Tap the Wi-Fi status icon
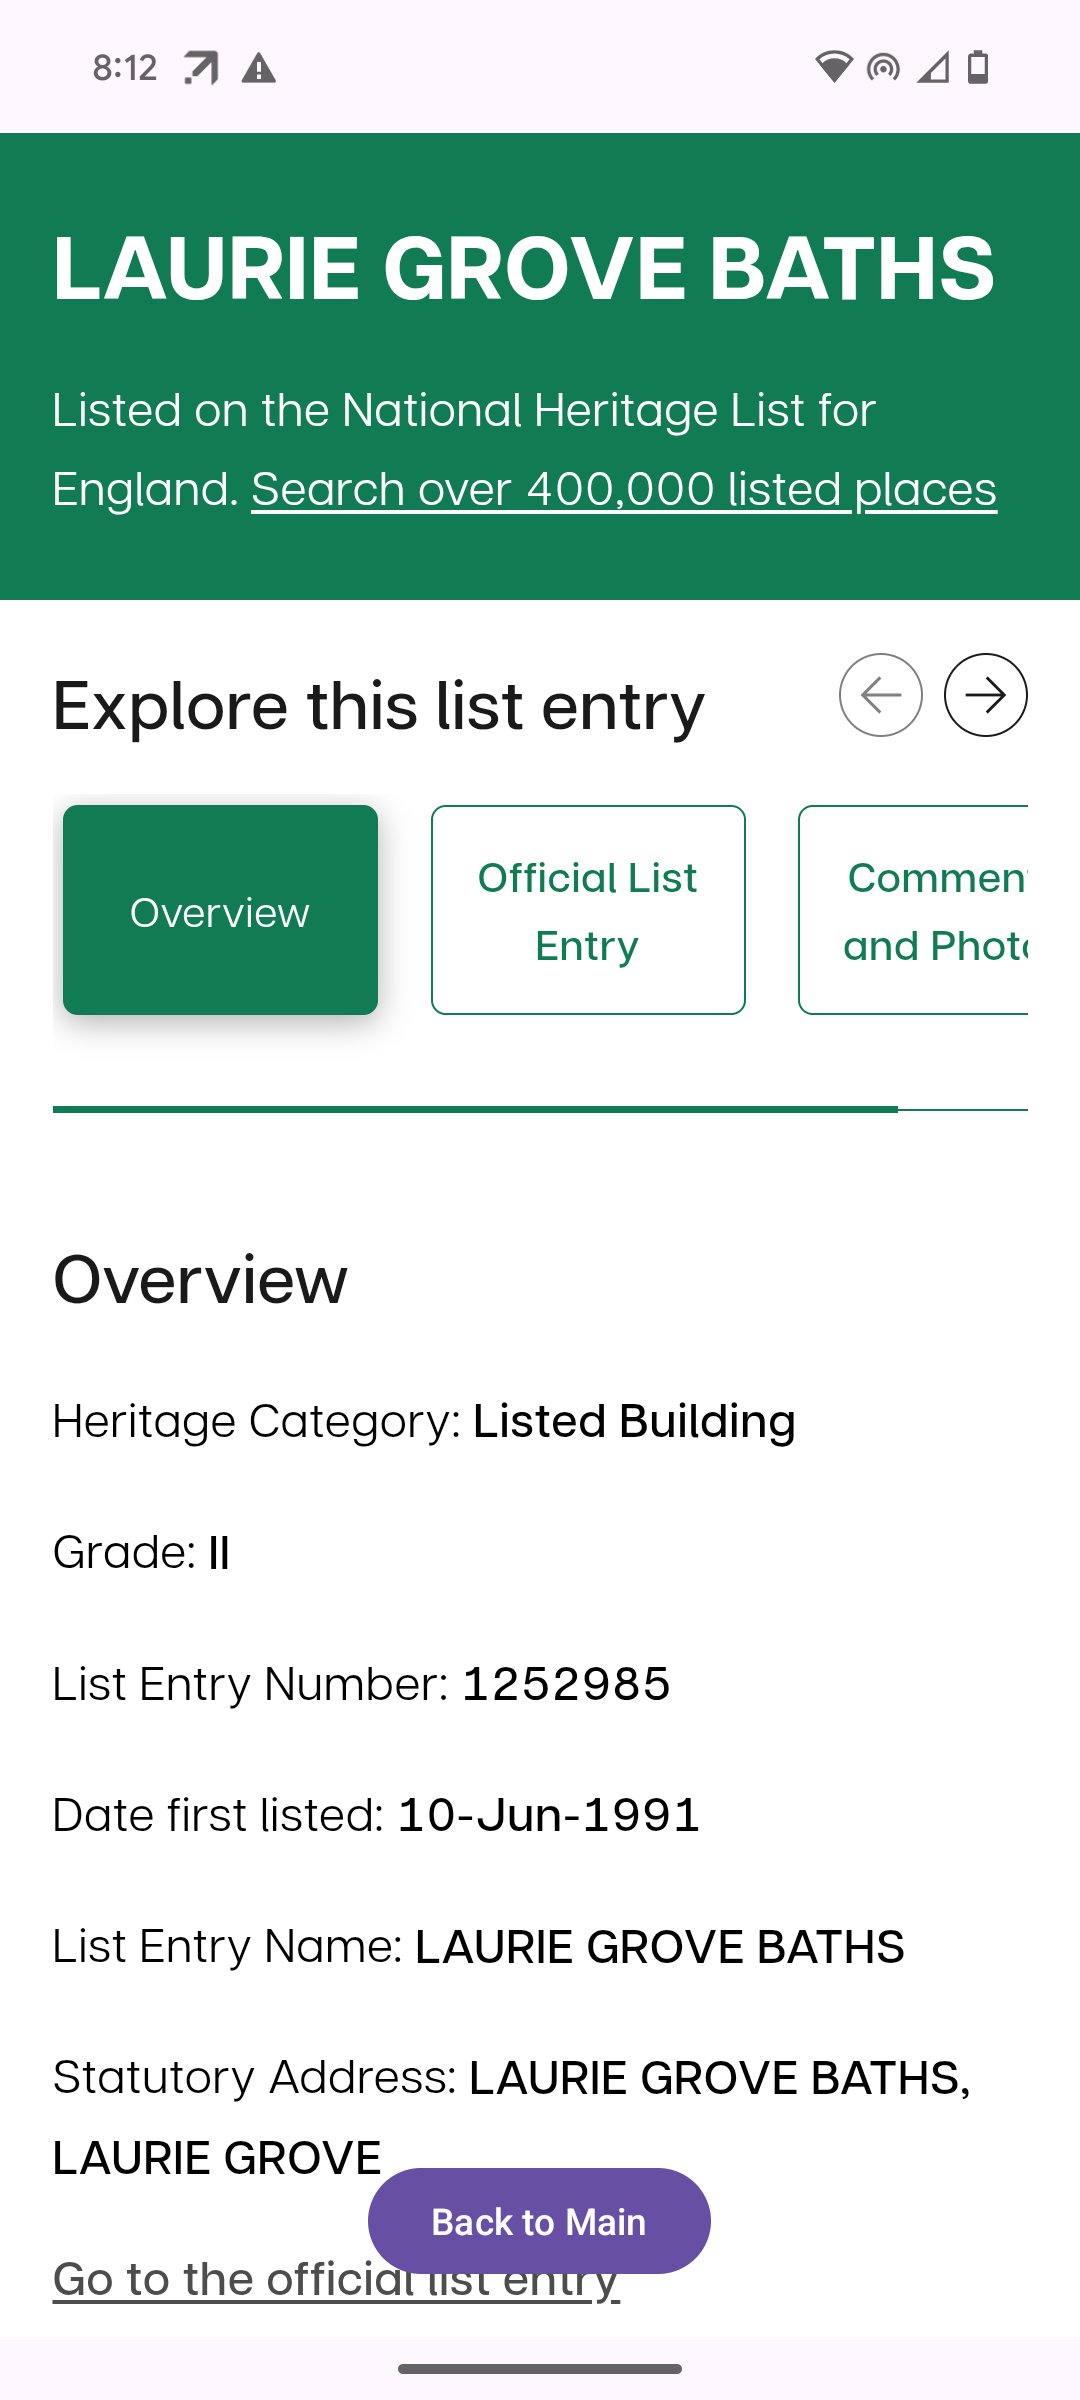The height and width of the screenshot is (2400, 1080). (x=833, y=67)
